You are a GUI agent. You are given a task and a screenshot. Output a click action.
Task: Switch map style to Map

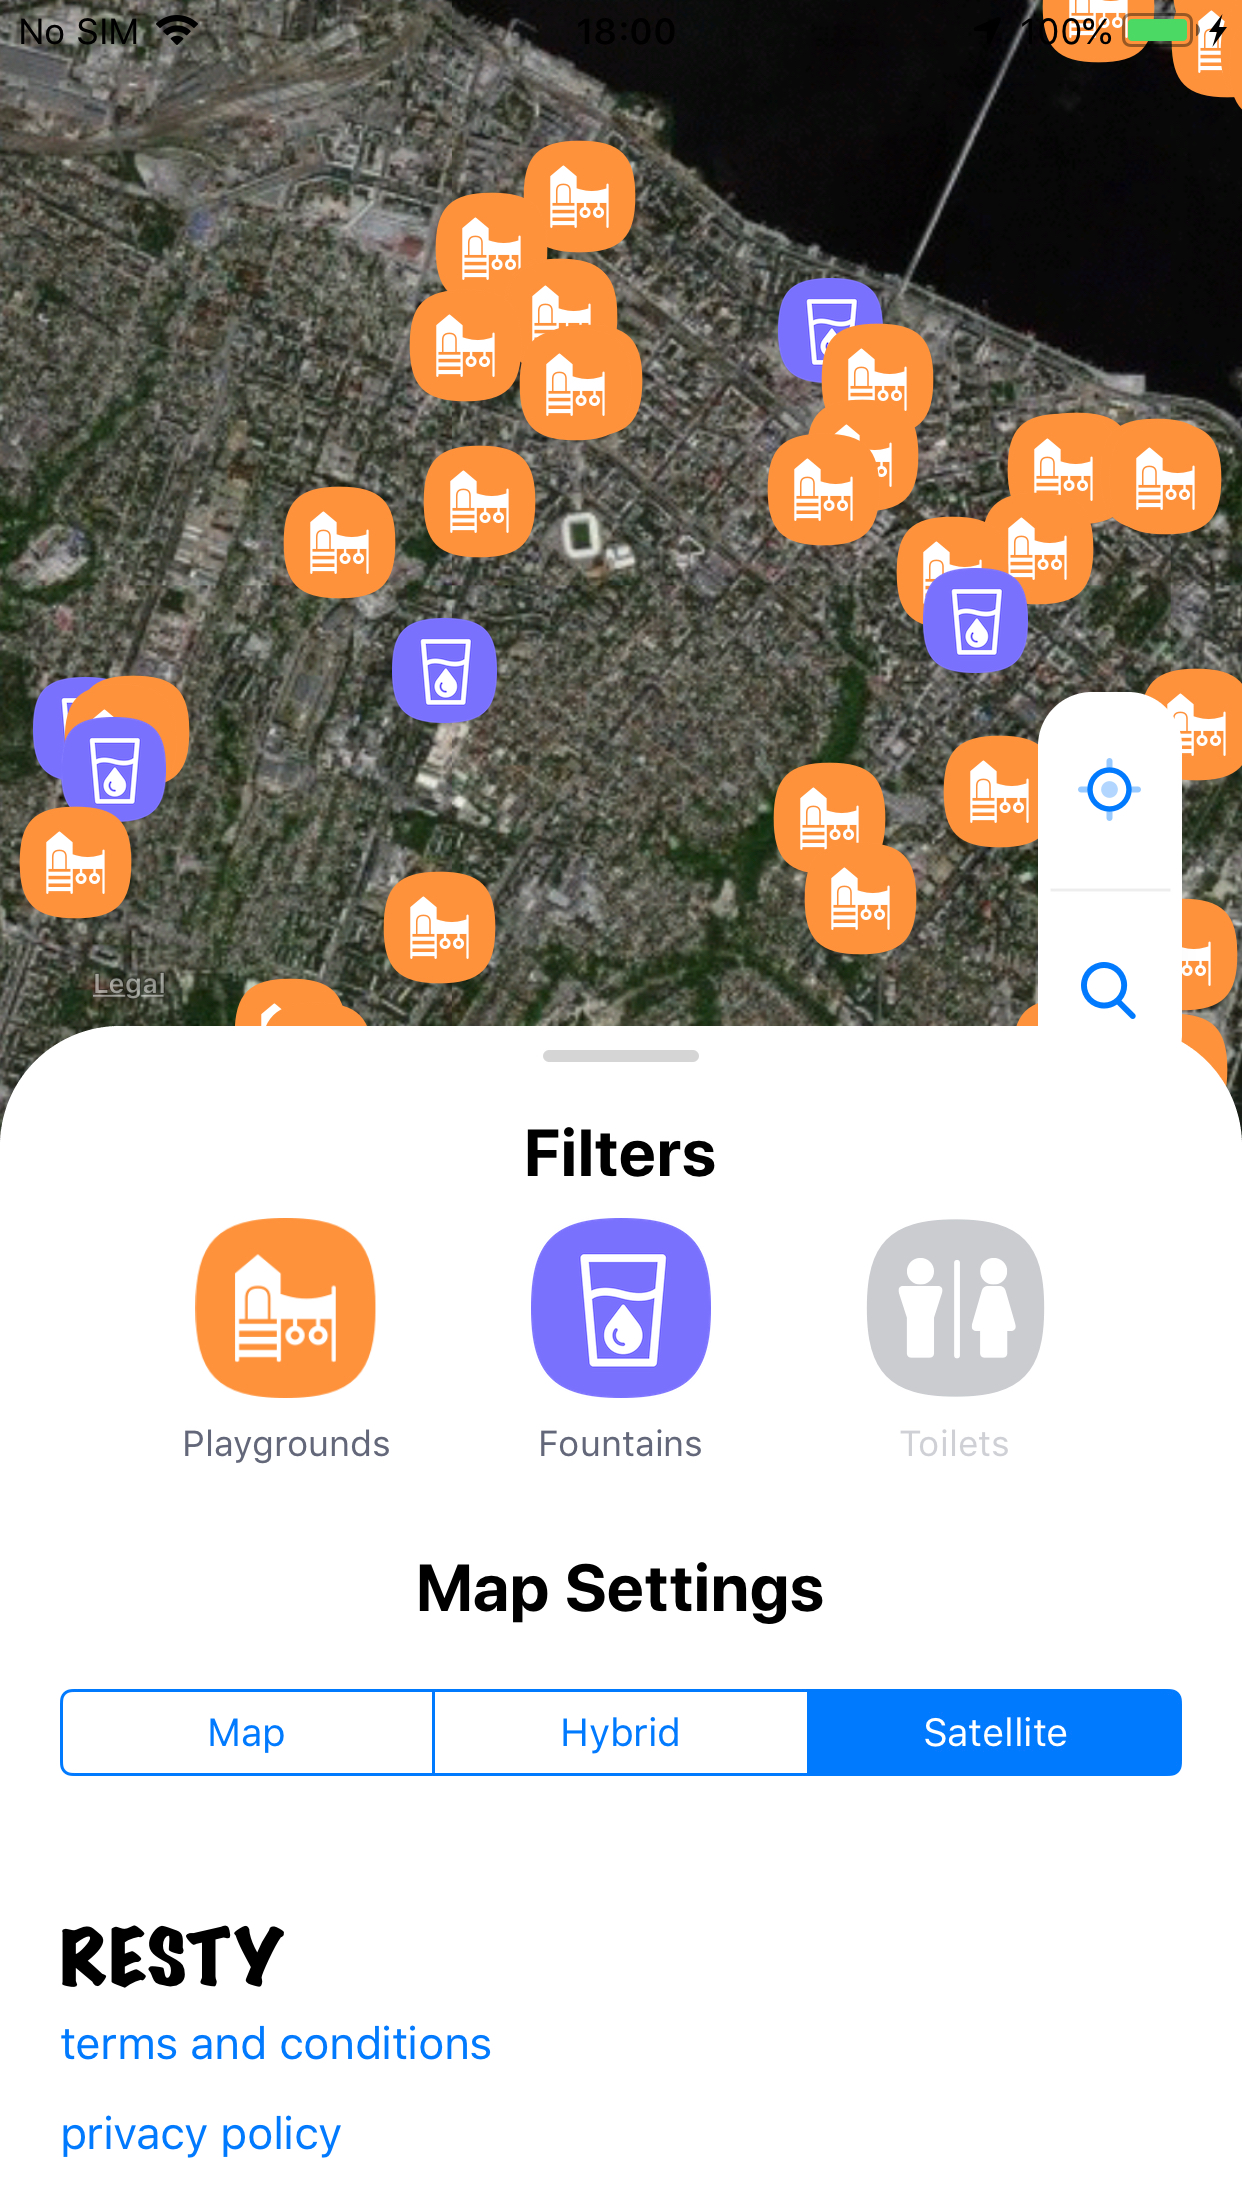tap(247, 1733)
